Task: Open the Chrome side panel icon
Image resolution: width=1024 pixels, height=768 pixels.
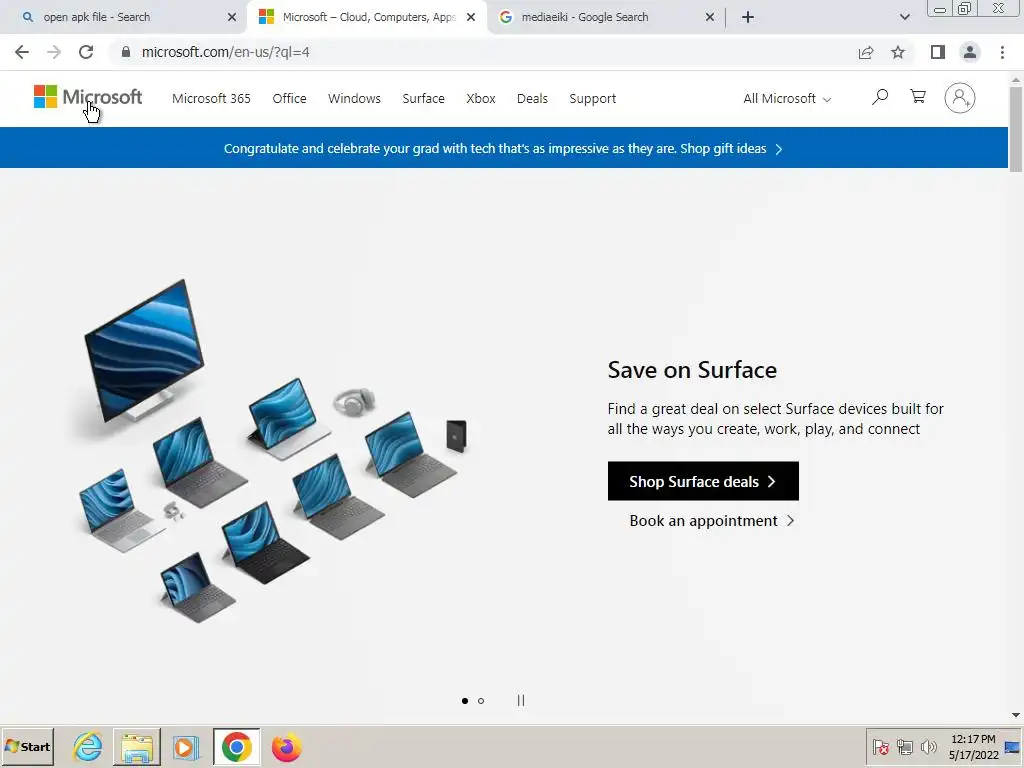Action: click(938, 52)
